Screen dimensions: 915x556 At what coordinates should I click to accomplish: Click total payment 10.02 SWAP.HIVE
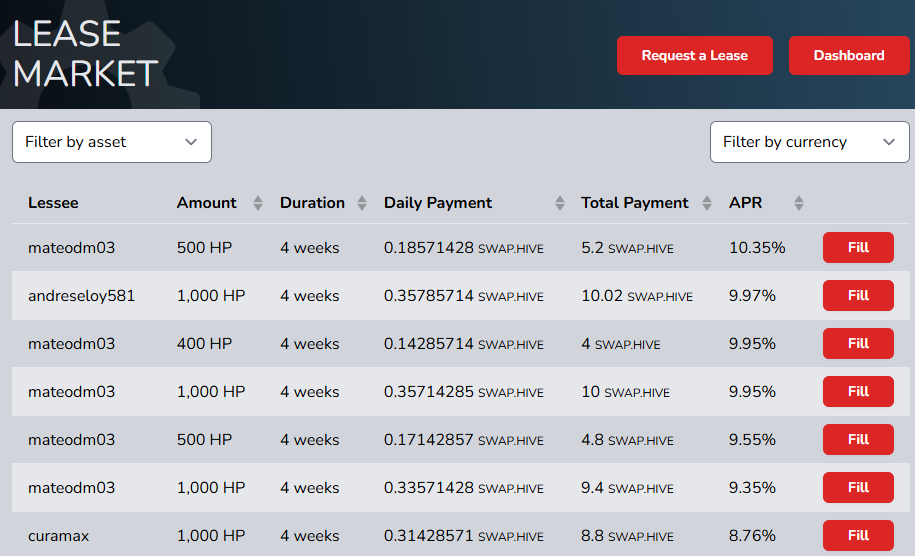[637, 296]
